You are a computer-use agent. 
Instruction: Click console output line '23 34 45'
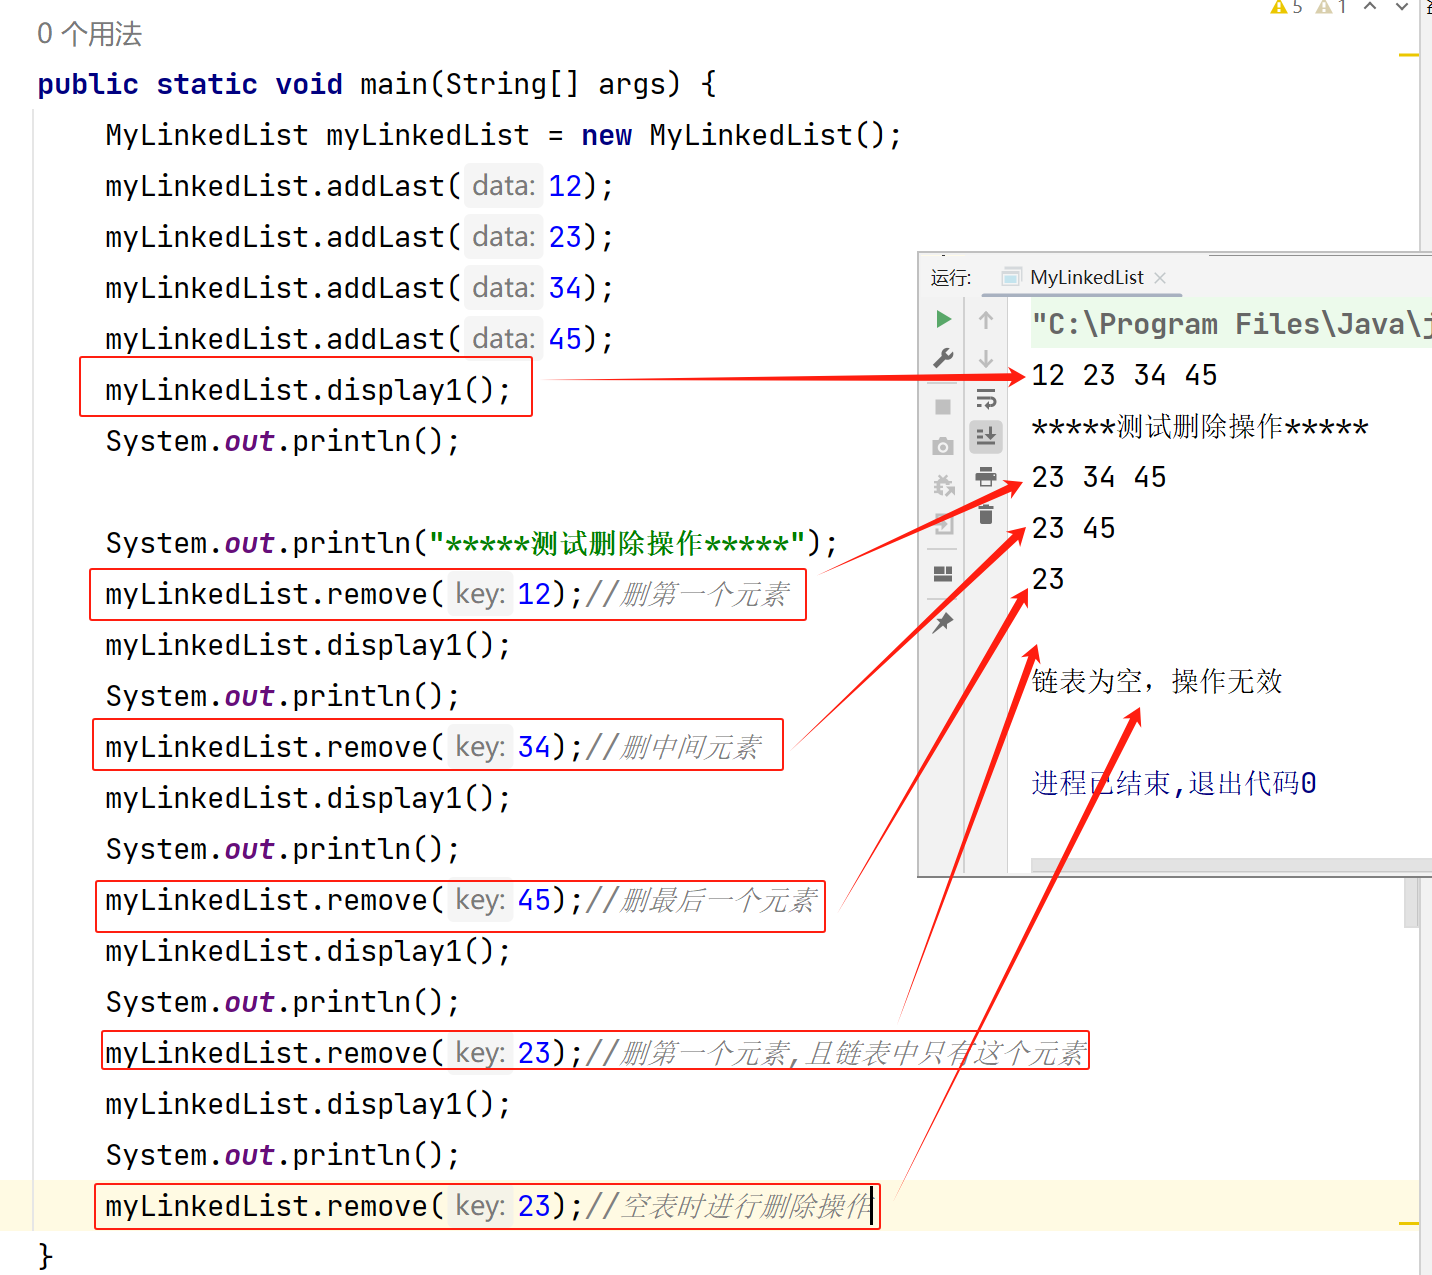point(1099,477)
